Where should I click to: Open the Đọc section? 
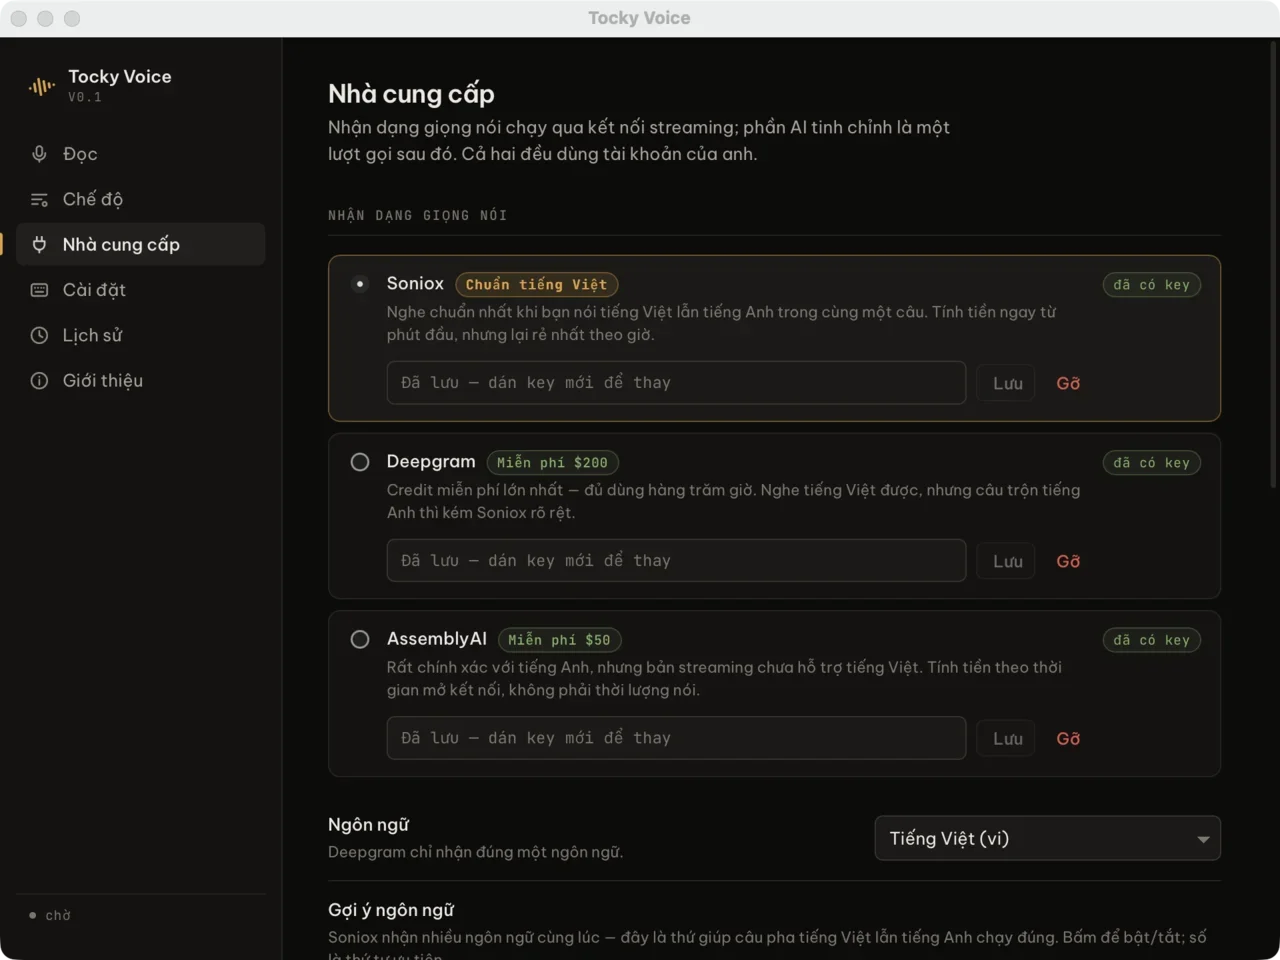tap(141, 154)
